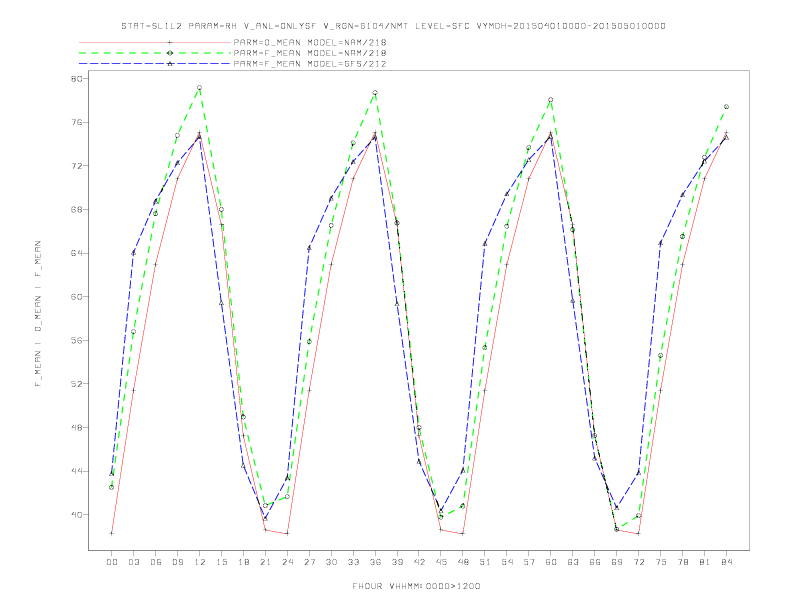Click x-axis forecast hour label 54

[507, 562]
